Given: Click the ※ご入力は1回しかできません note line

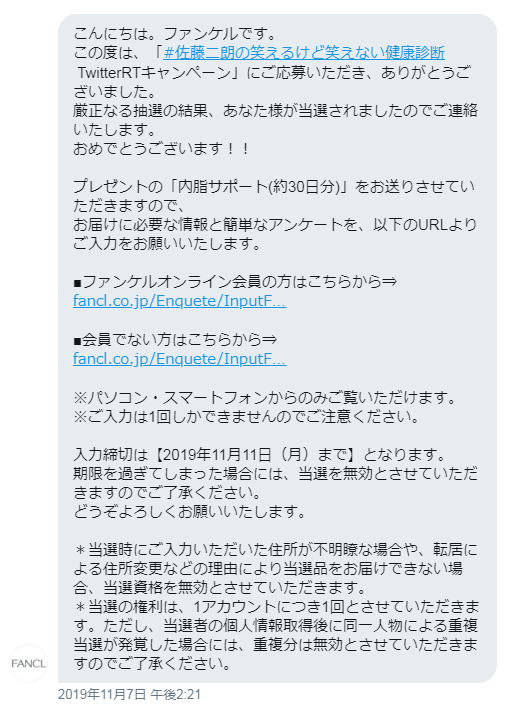Looking at the screenshot, I should (x=247, y=417).
